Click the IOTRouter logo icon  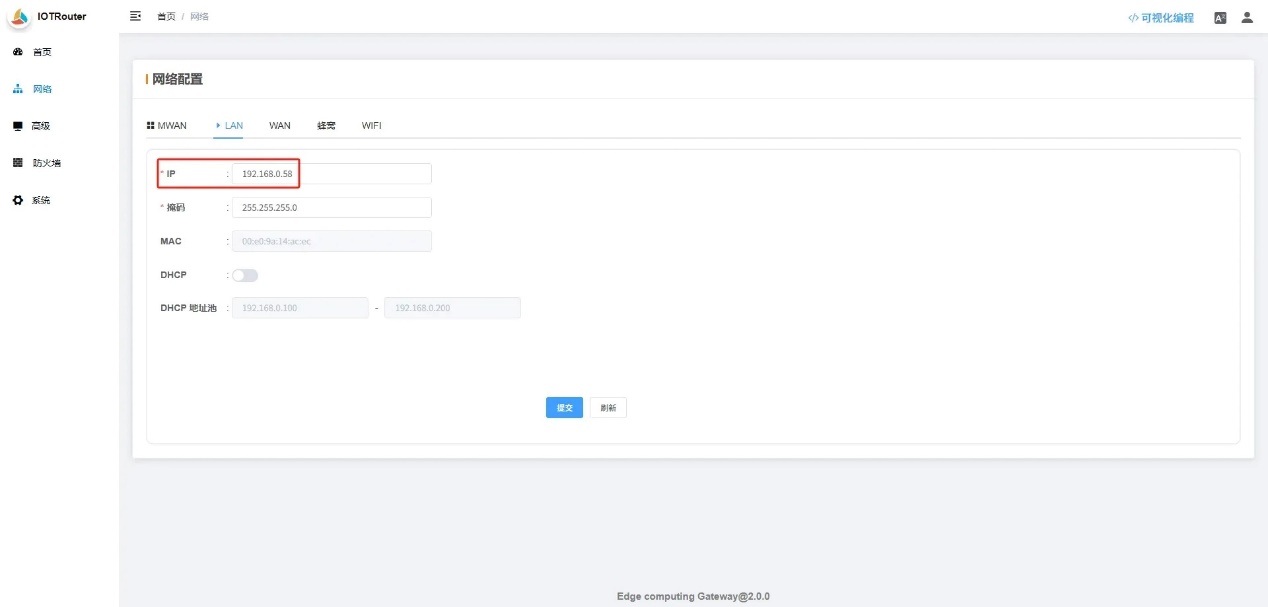(x=19, y=16)
